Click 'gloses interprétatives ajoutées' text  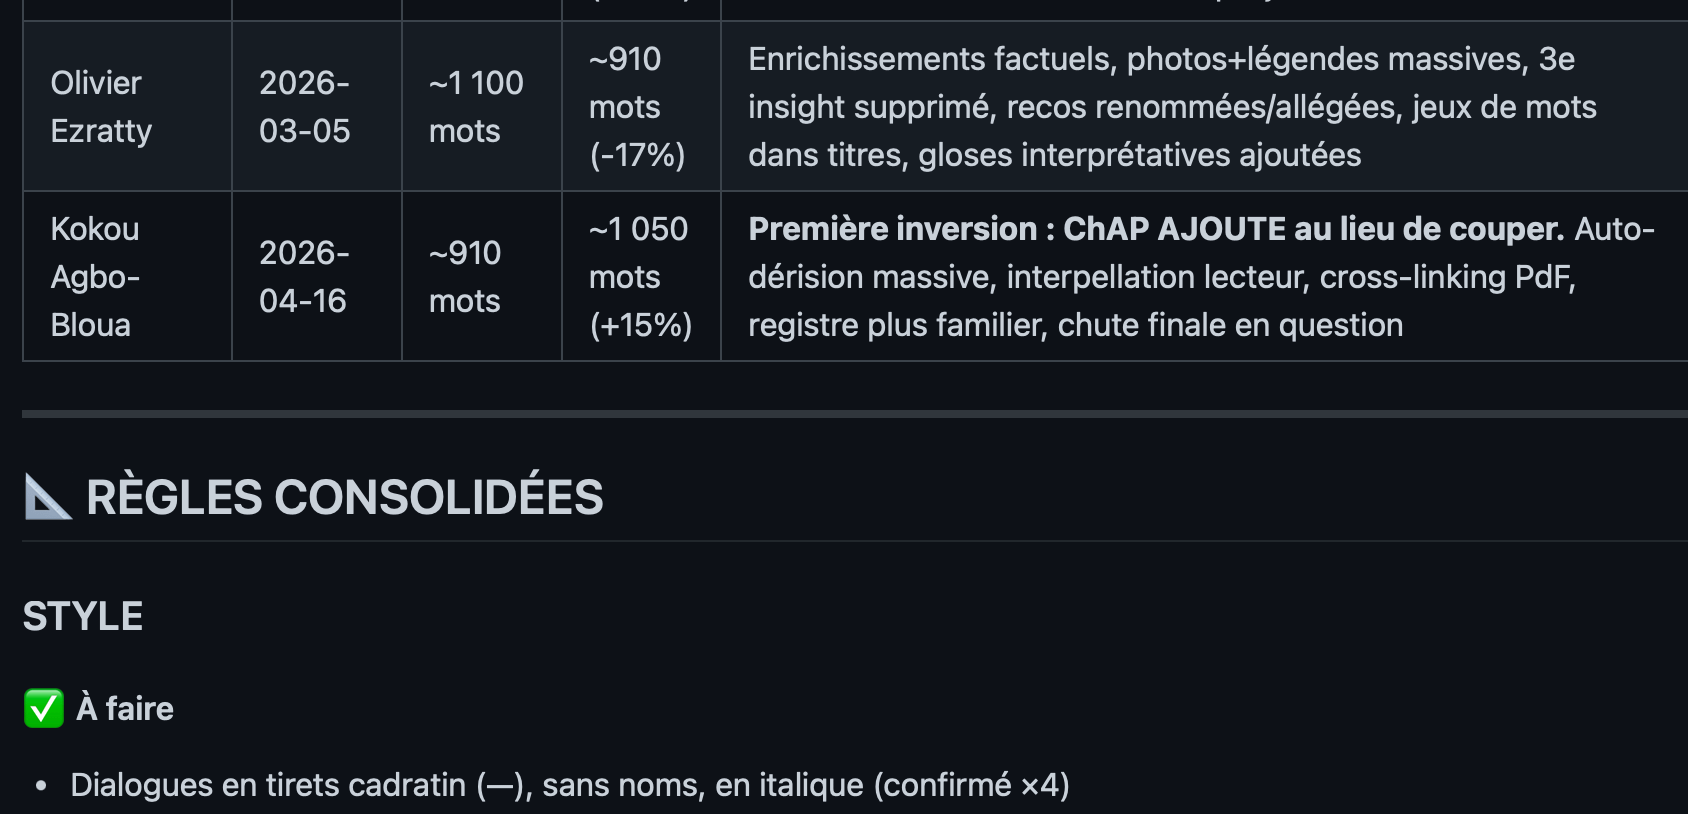click(1140, 155)
